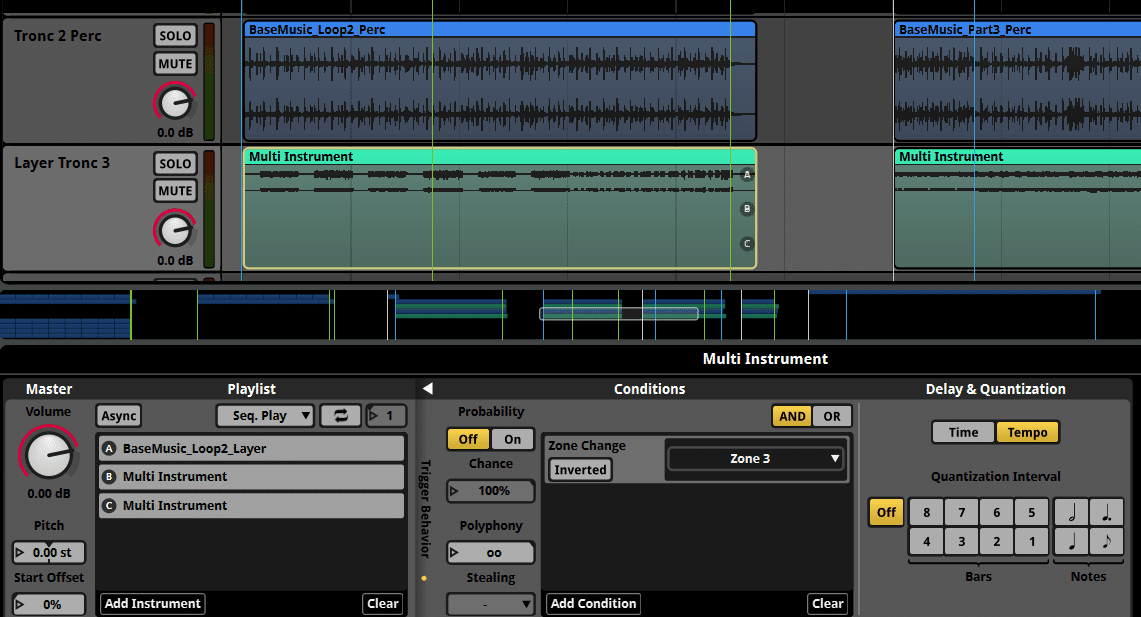Click the B badge on the Multi Instrument clip
Image resolution: width=1141 pixels, height=617 pixels.
pyautogui.click(x=747, y=209)
